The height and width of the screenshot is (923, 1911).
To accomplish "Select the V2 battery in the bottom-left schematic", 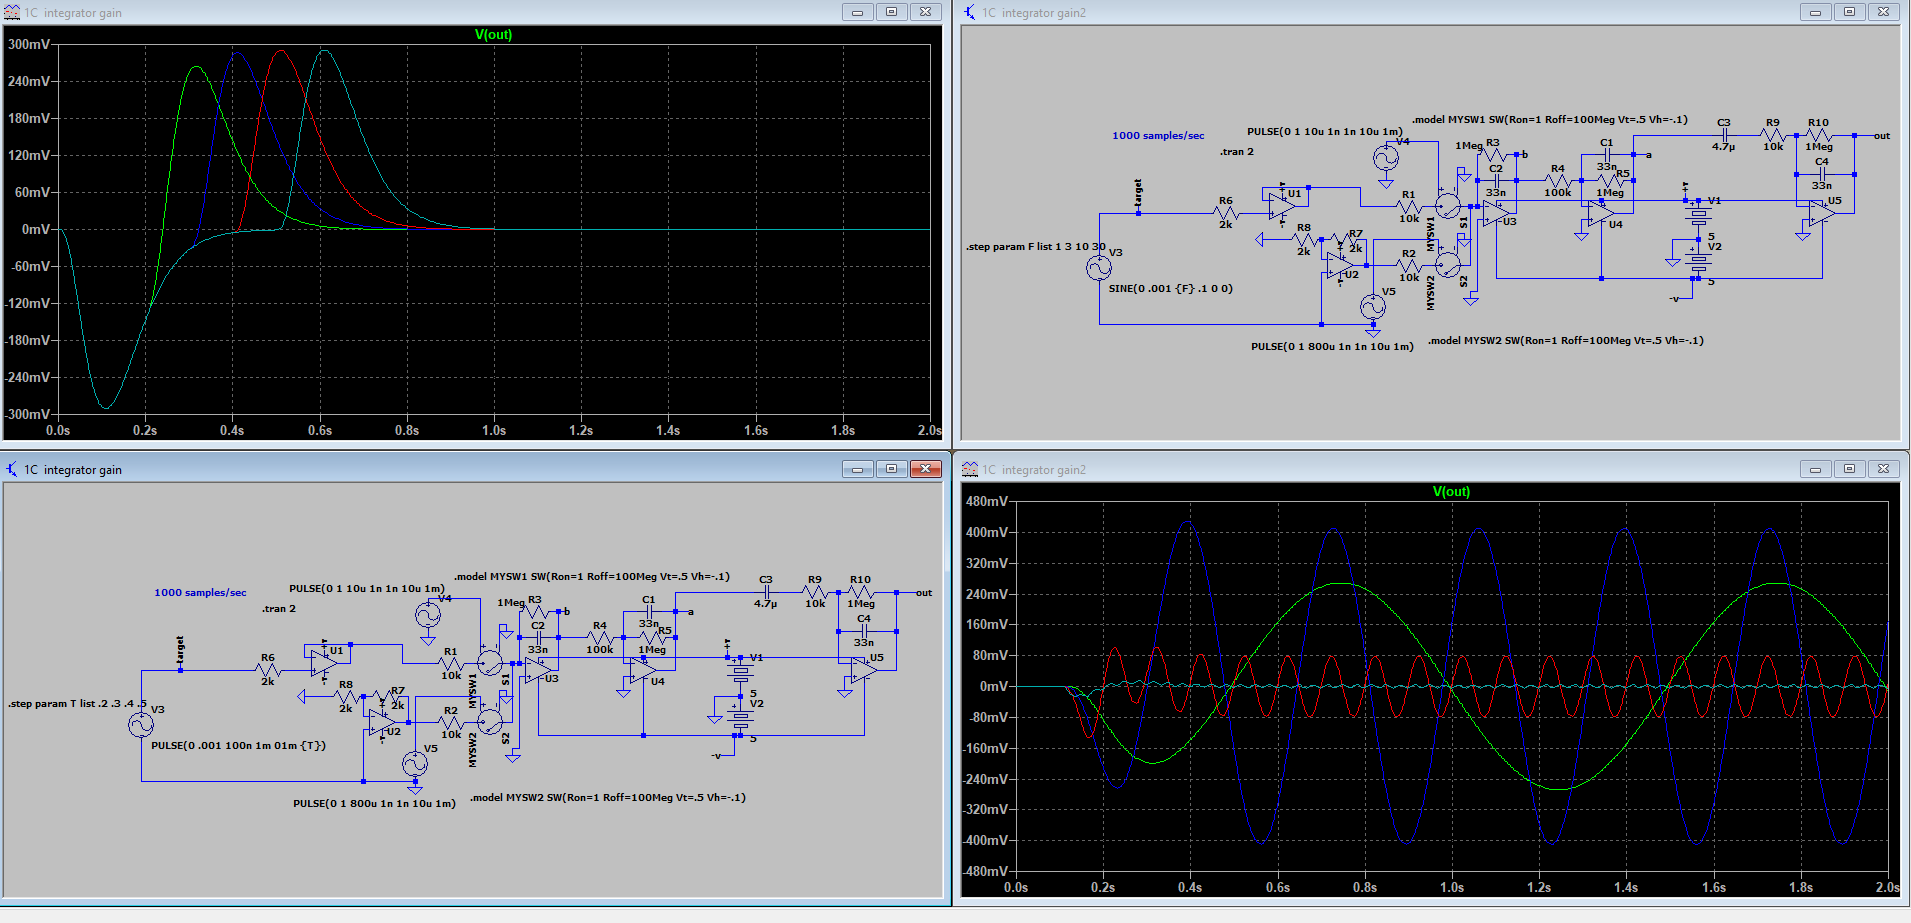I will click(740, 717).
